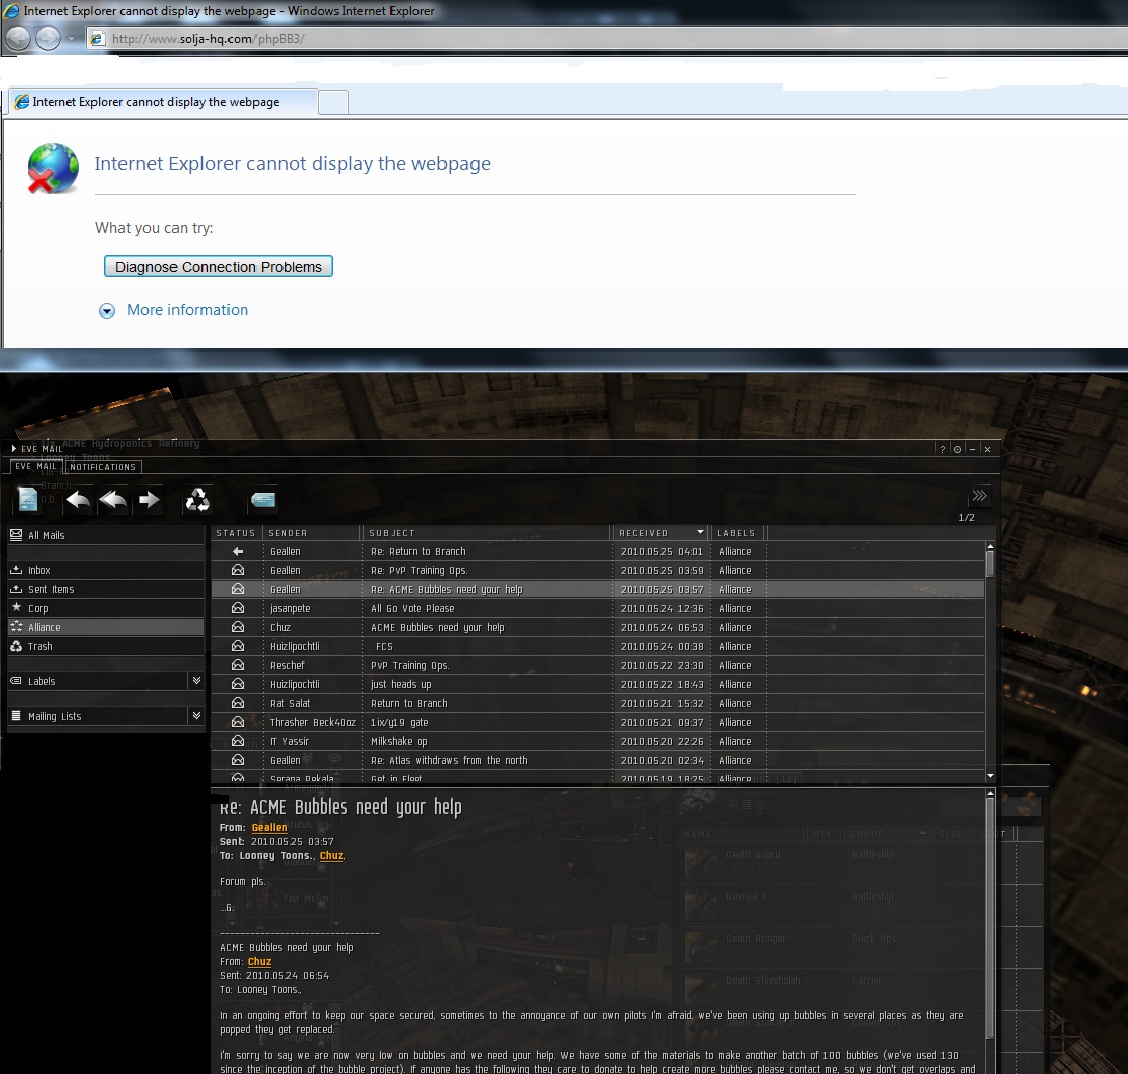Open the mail with subject 'FCS'
1128x1074 pixels.
click(x=598, y=646)
